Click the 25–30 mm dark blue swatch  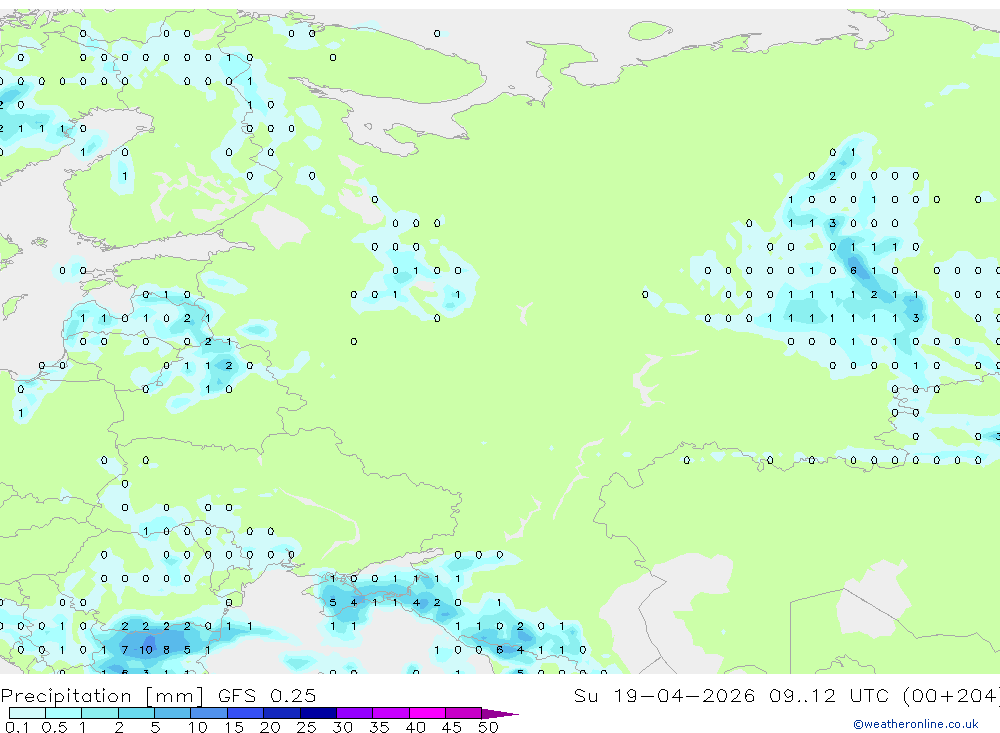318,713
